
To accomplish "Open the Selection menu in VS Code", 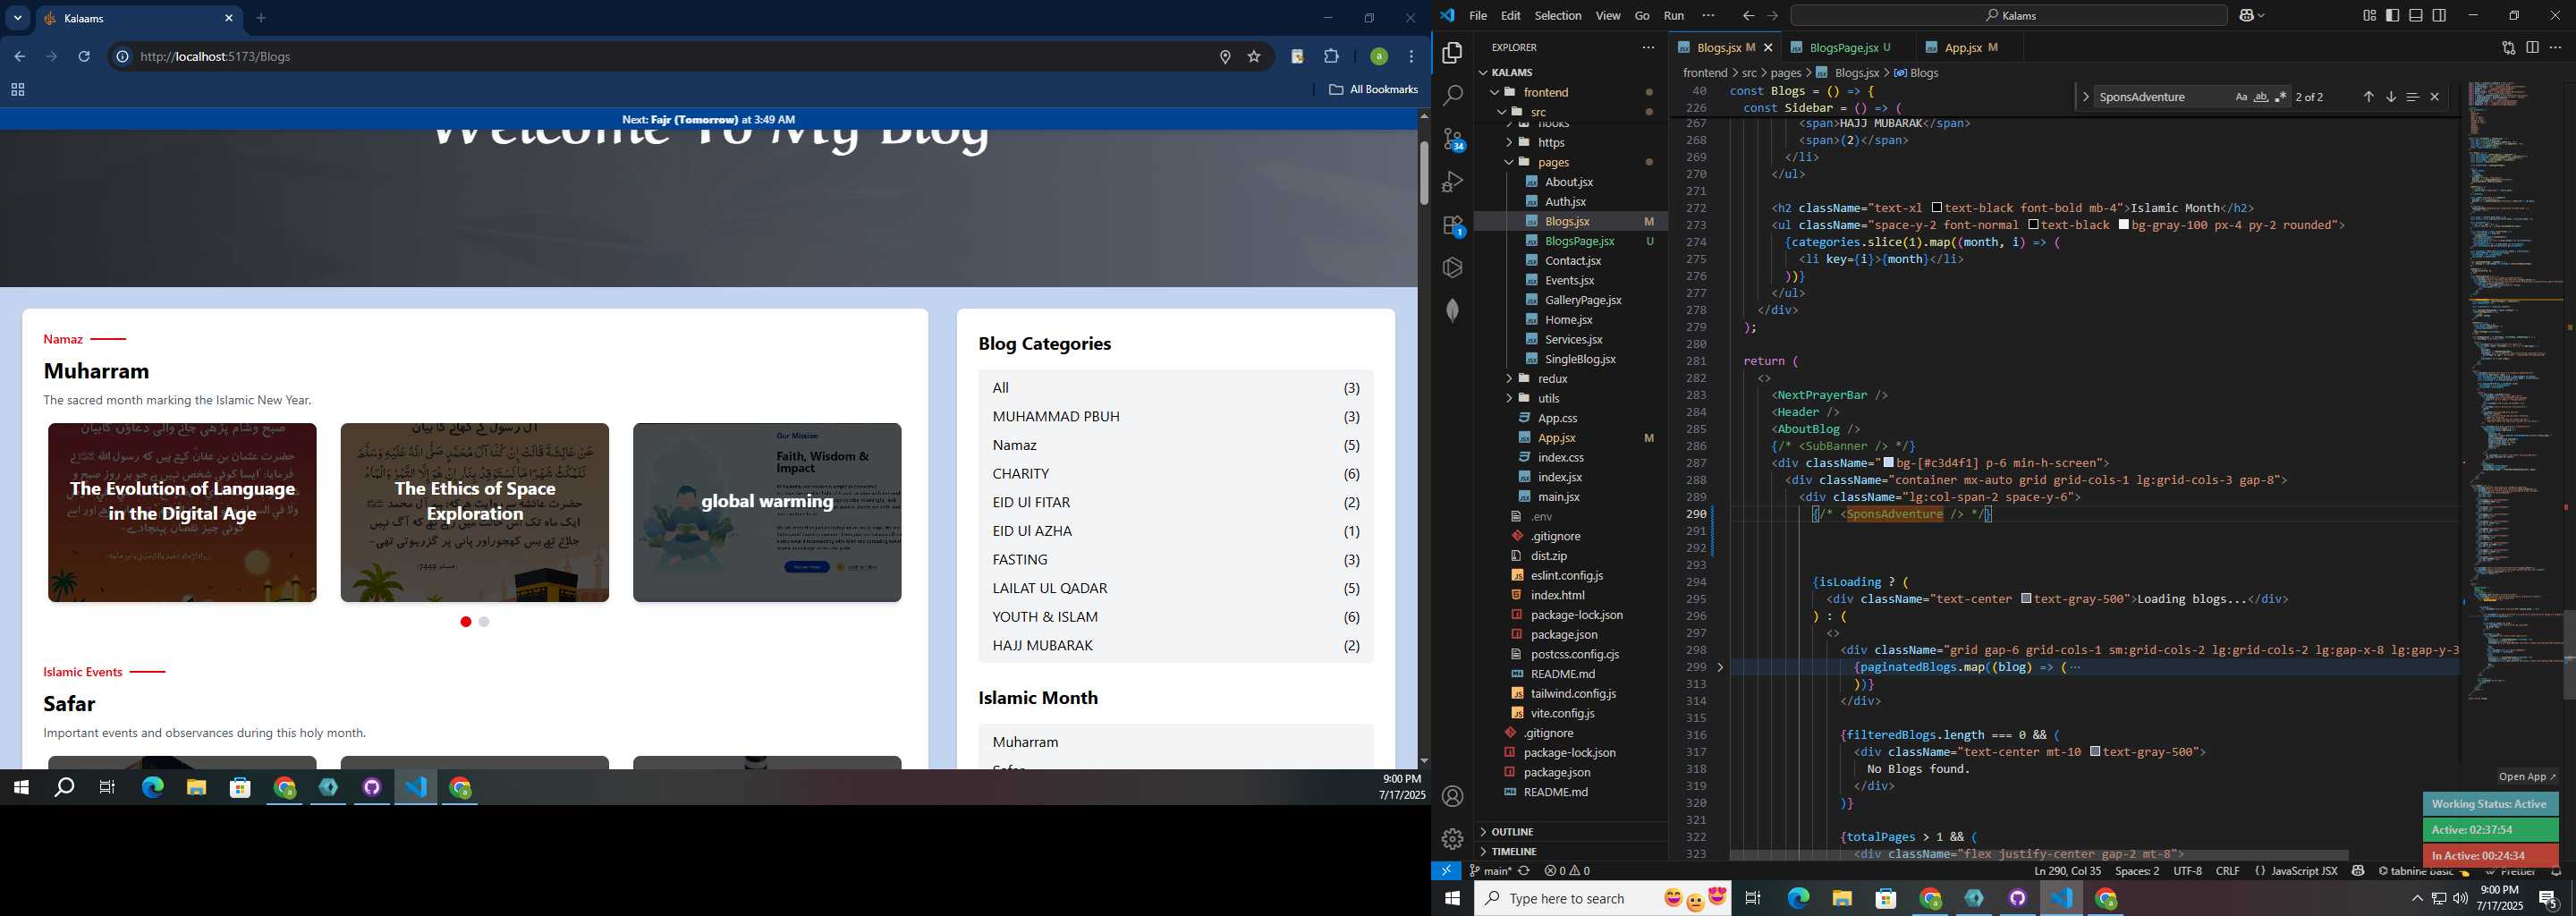I will (1558, 15).
